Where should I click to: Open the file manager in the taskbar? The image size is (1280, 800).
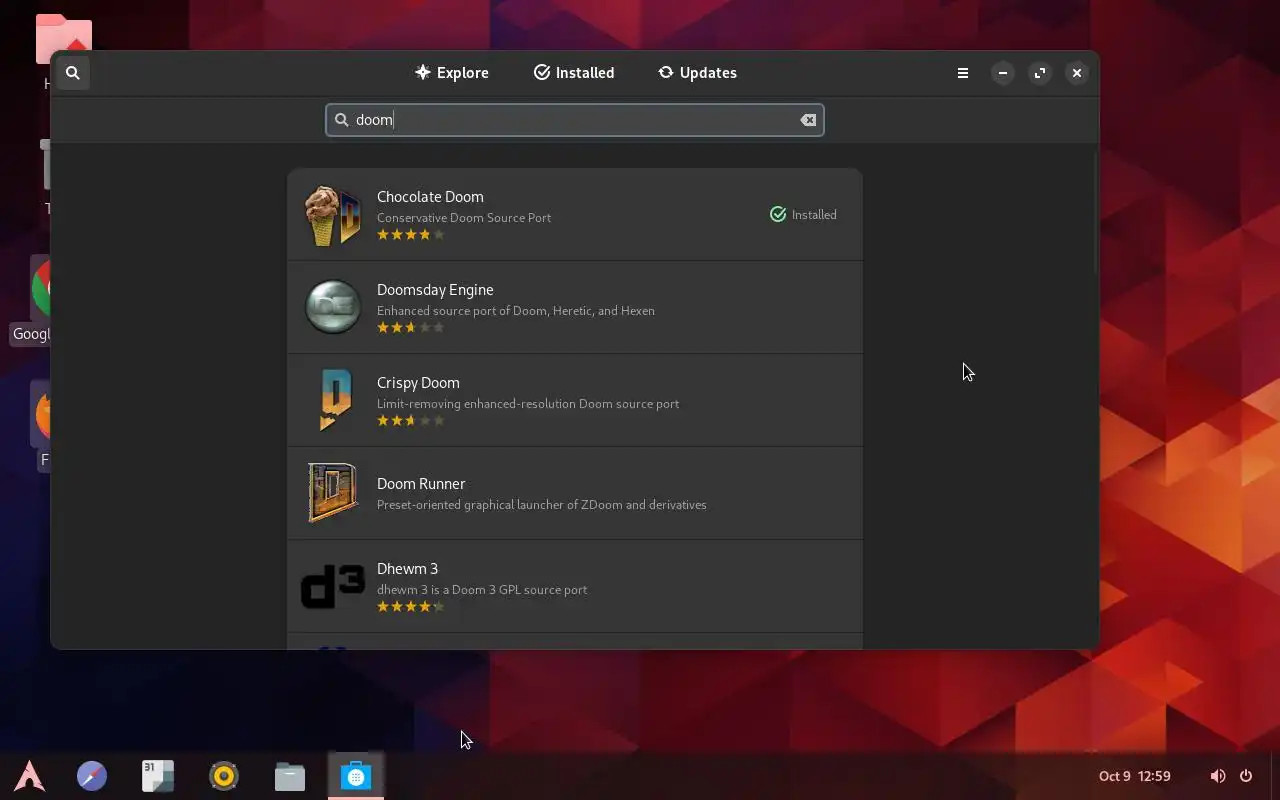point(290,776)
